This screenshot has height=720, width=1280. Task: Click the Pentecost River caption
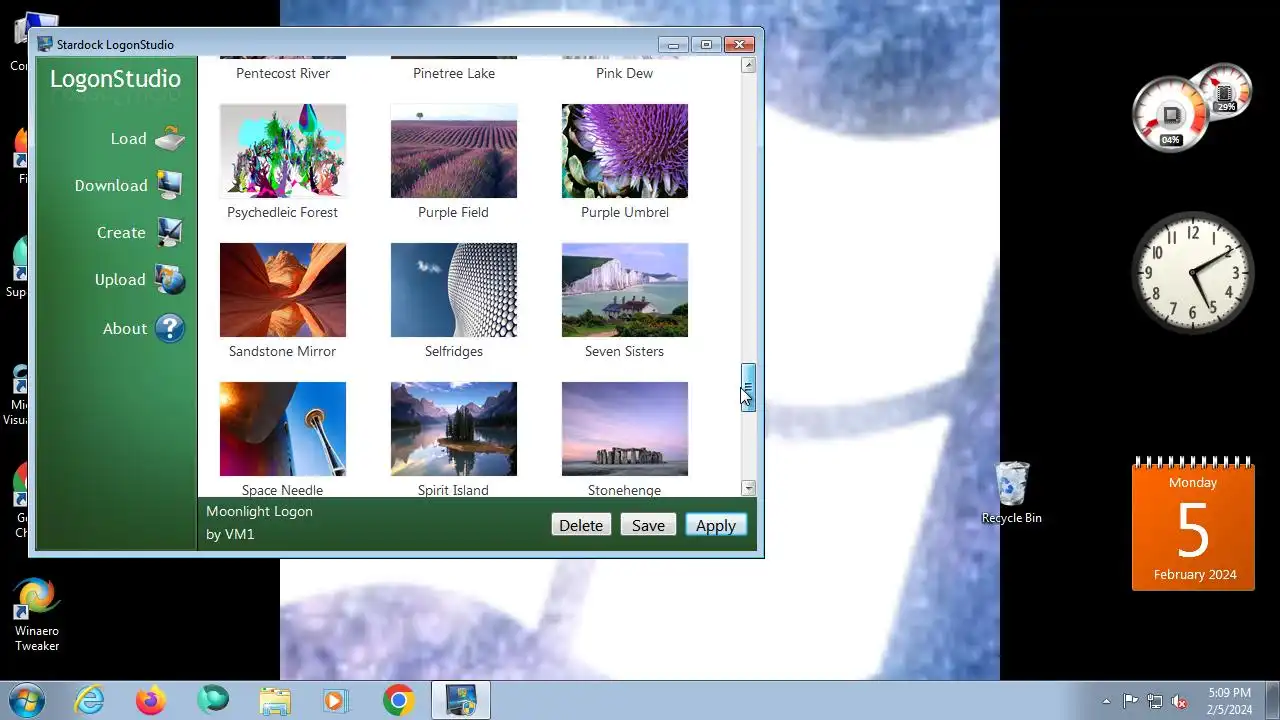coord(283,73)
